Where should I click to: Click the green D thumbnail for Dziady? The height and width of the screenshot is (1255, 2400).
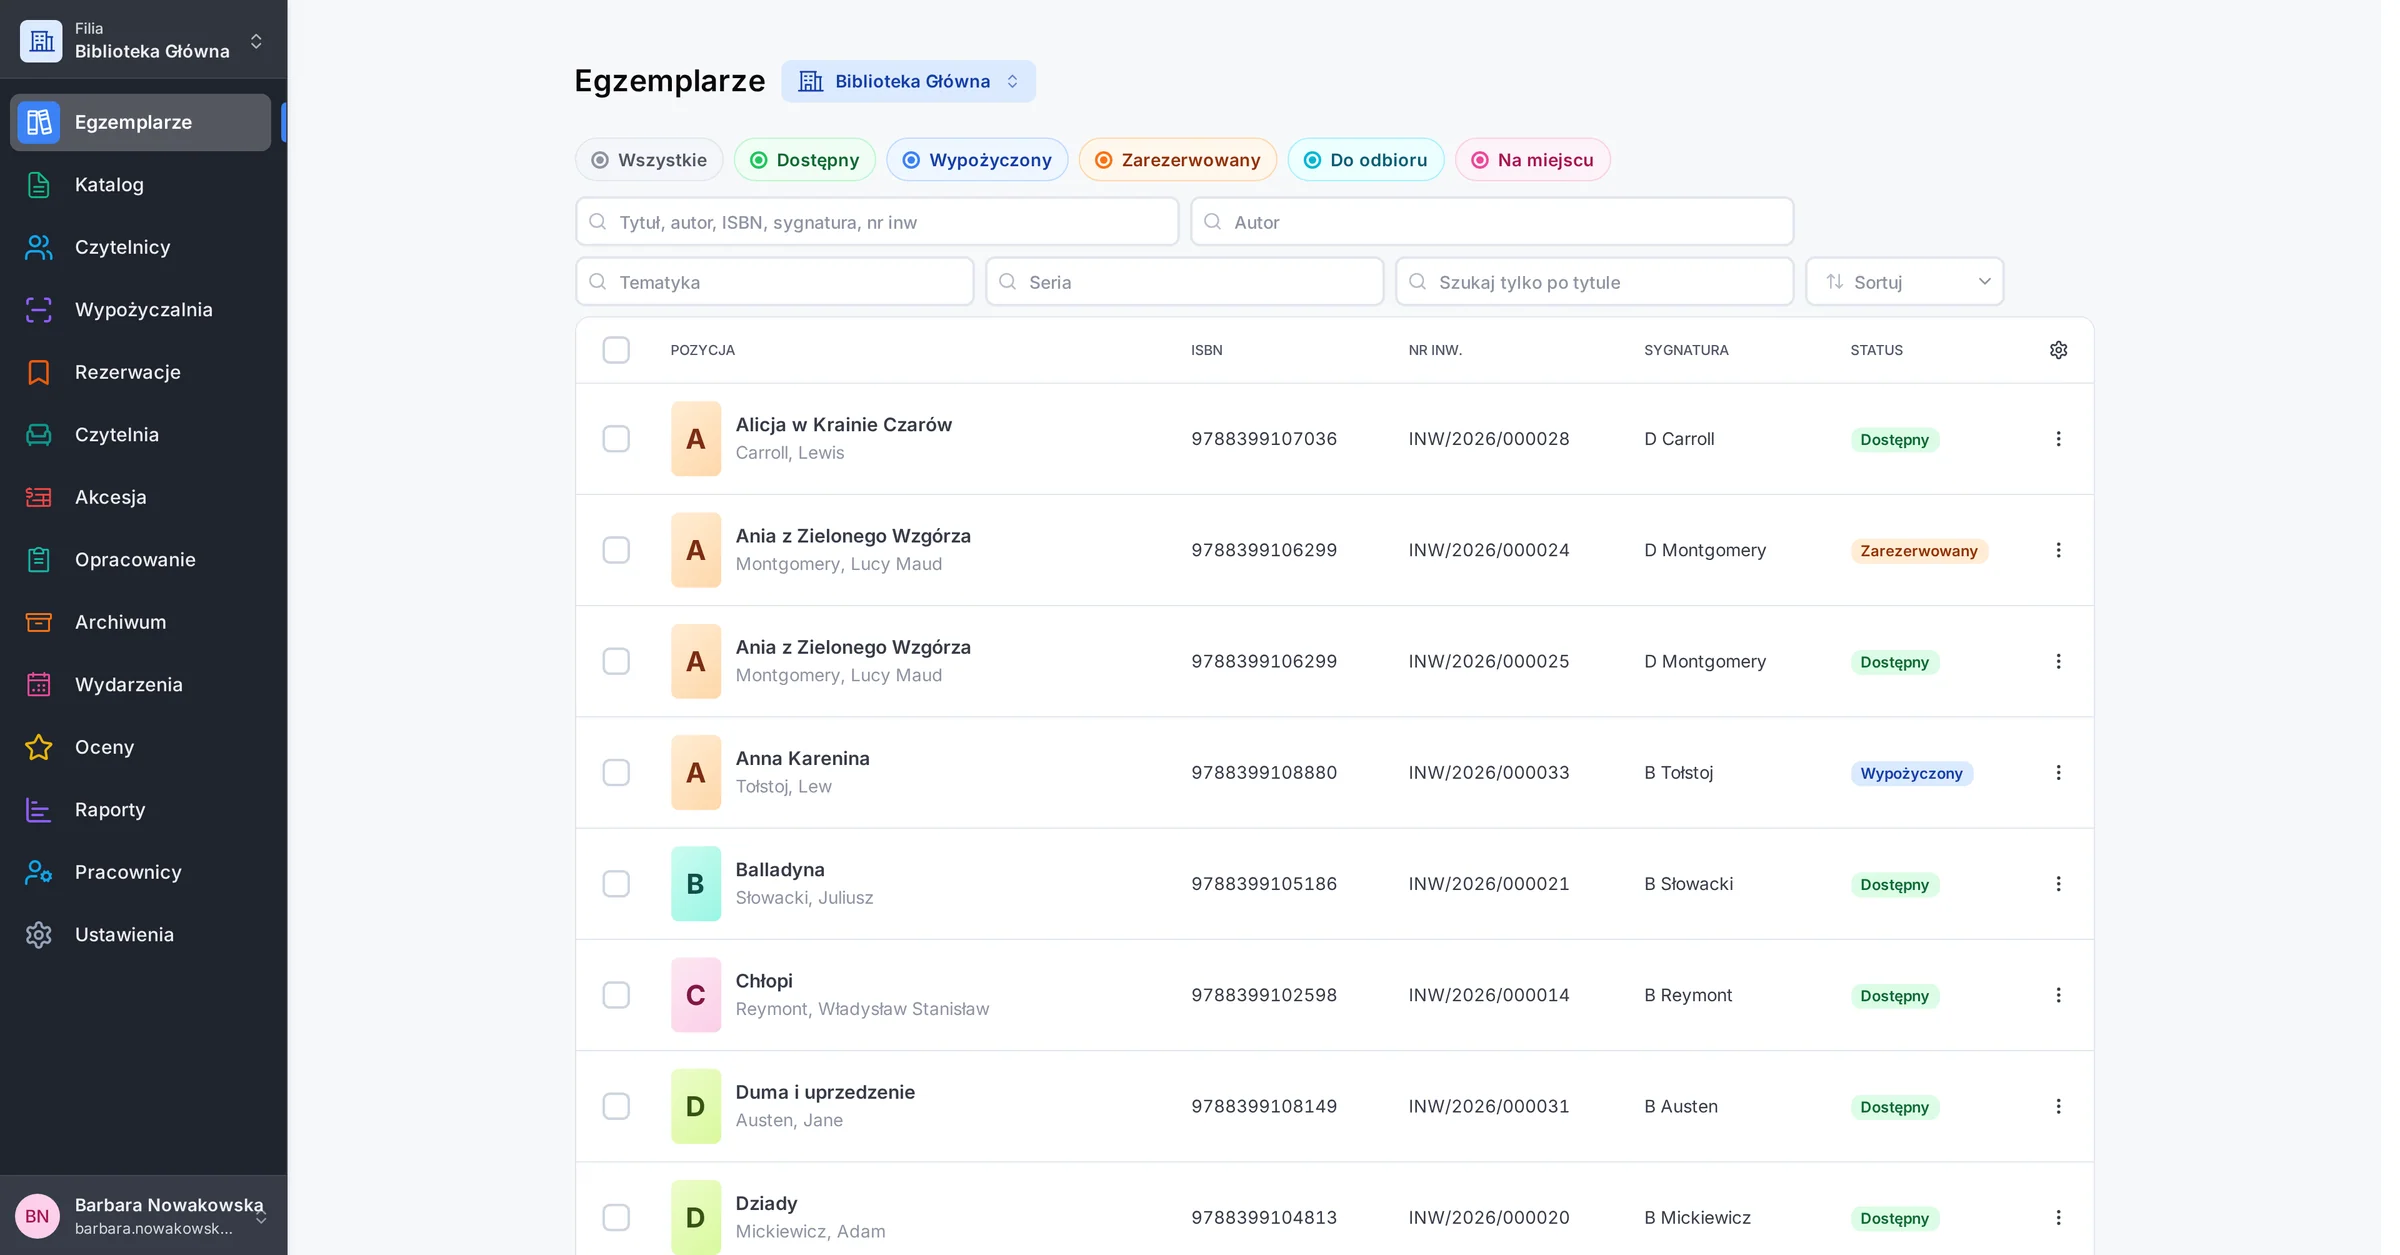coord(696,1217)
